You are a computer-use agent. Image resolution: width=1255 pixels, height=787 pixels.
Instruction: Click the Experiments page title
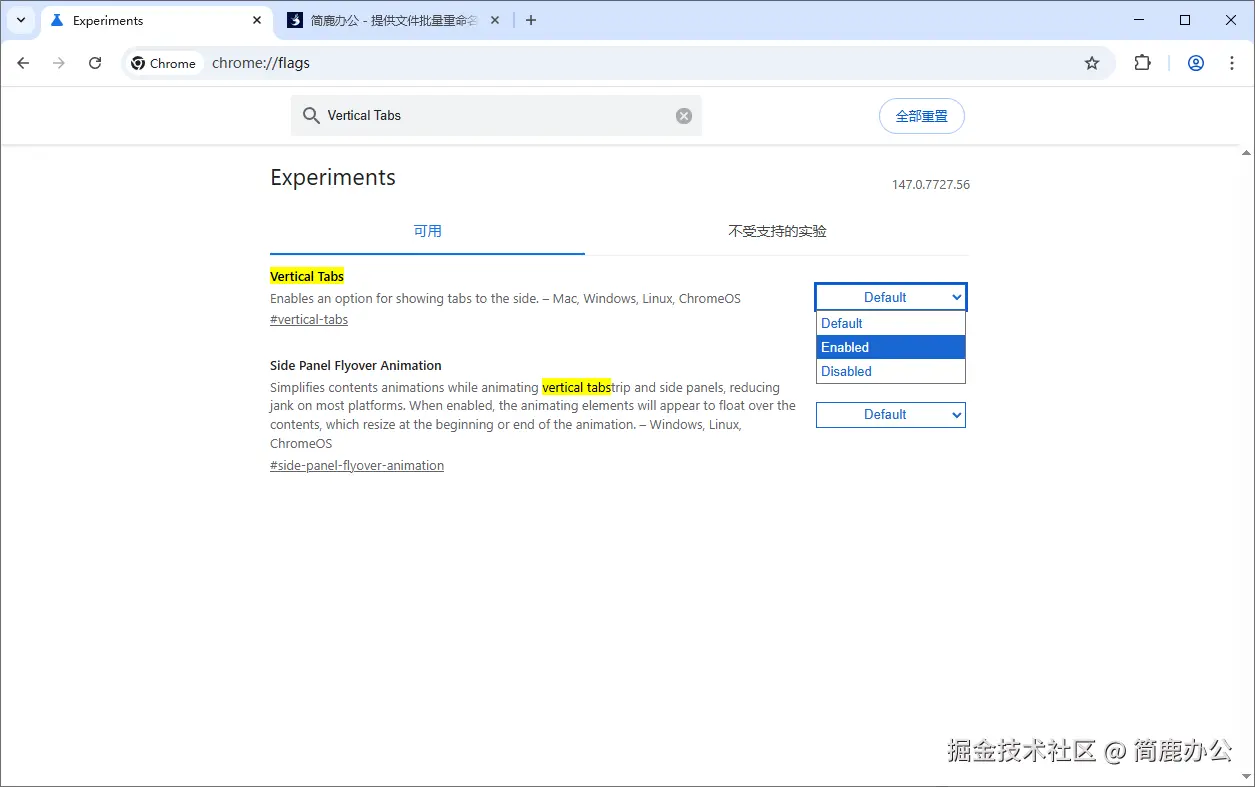pyautogui.click(x=333, y=178)
